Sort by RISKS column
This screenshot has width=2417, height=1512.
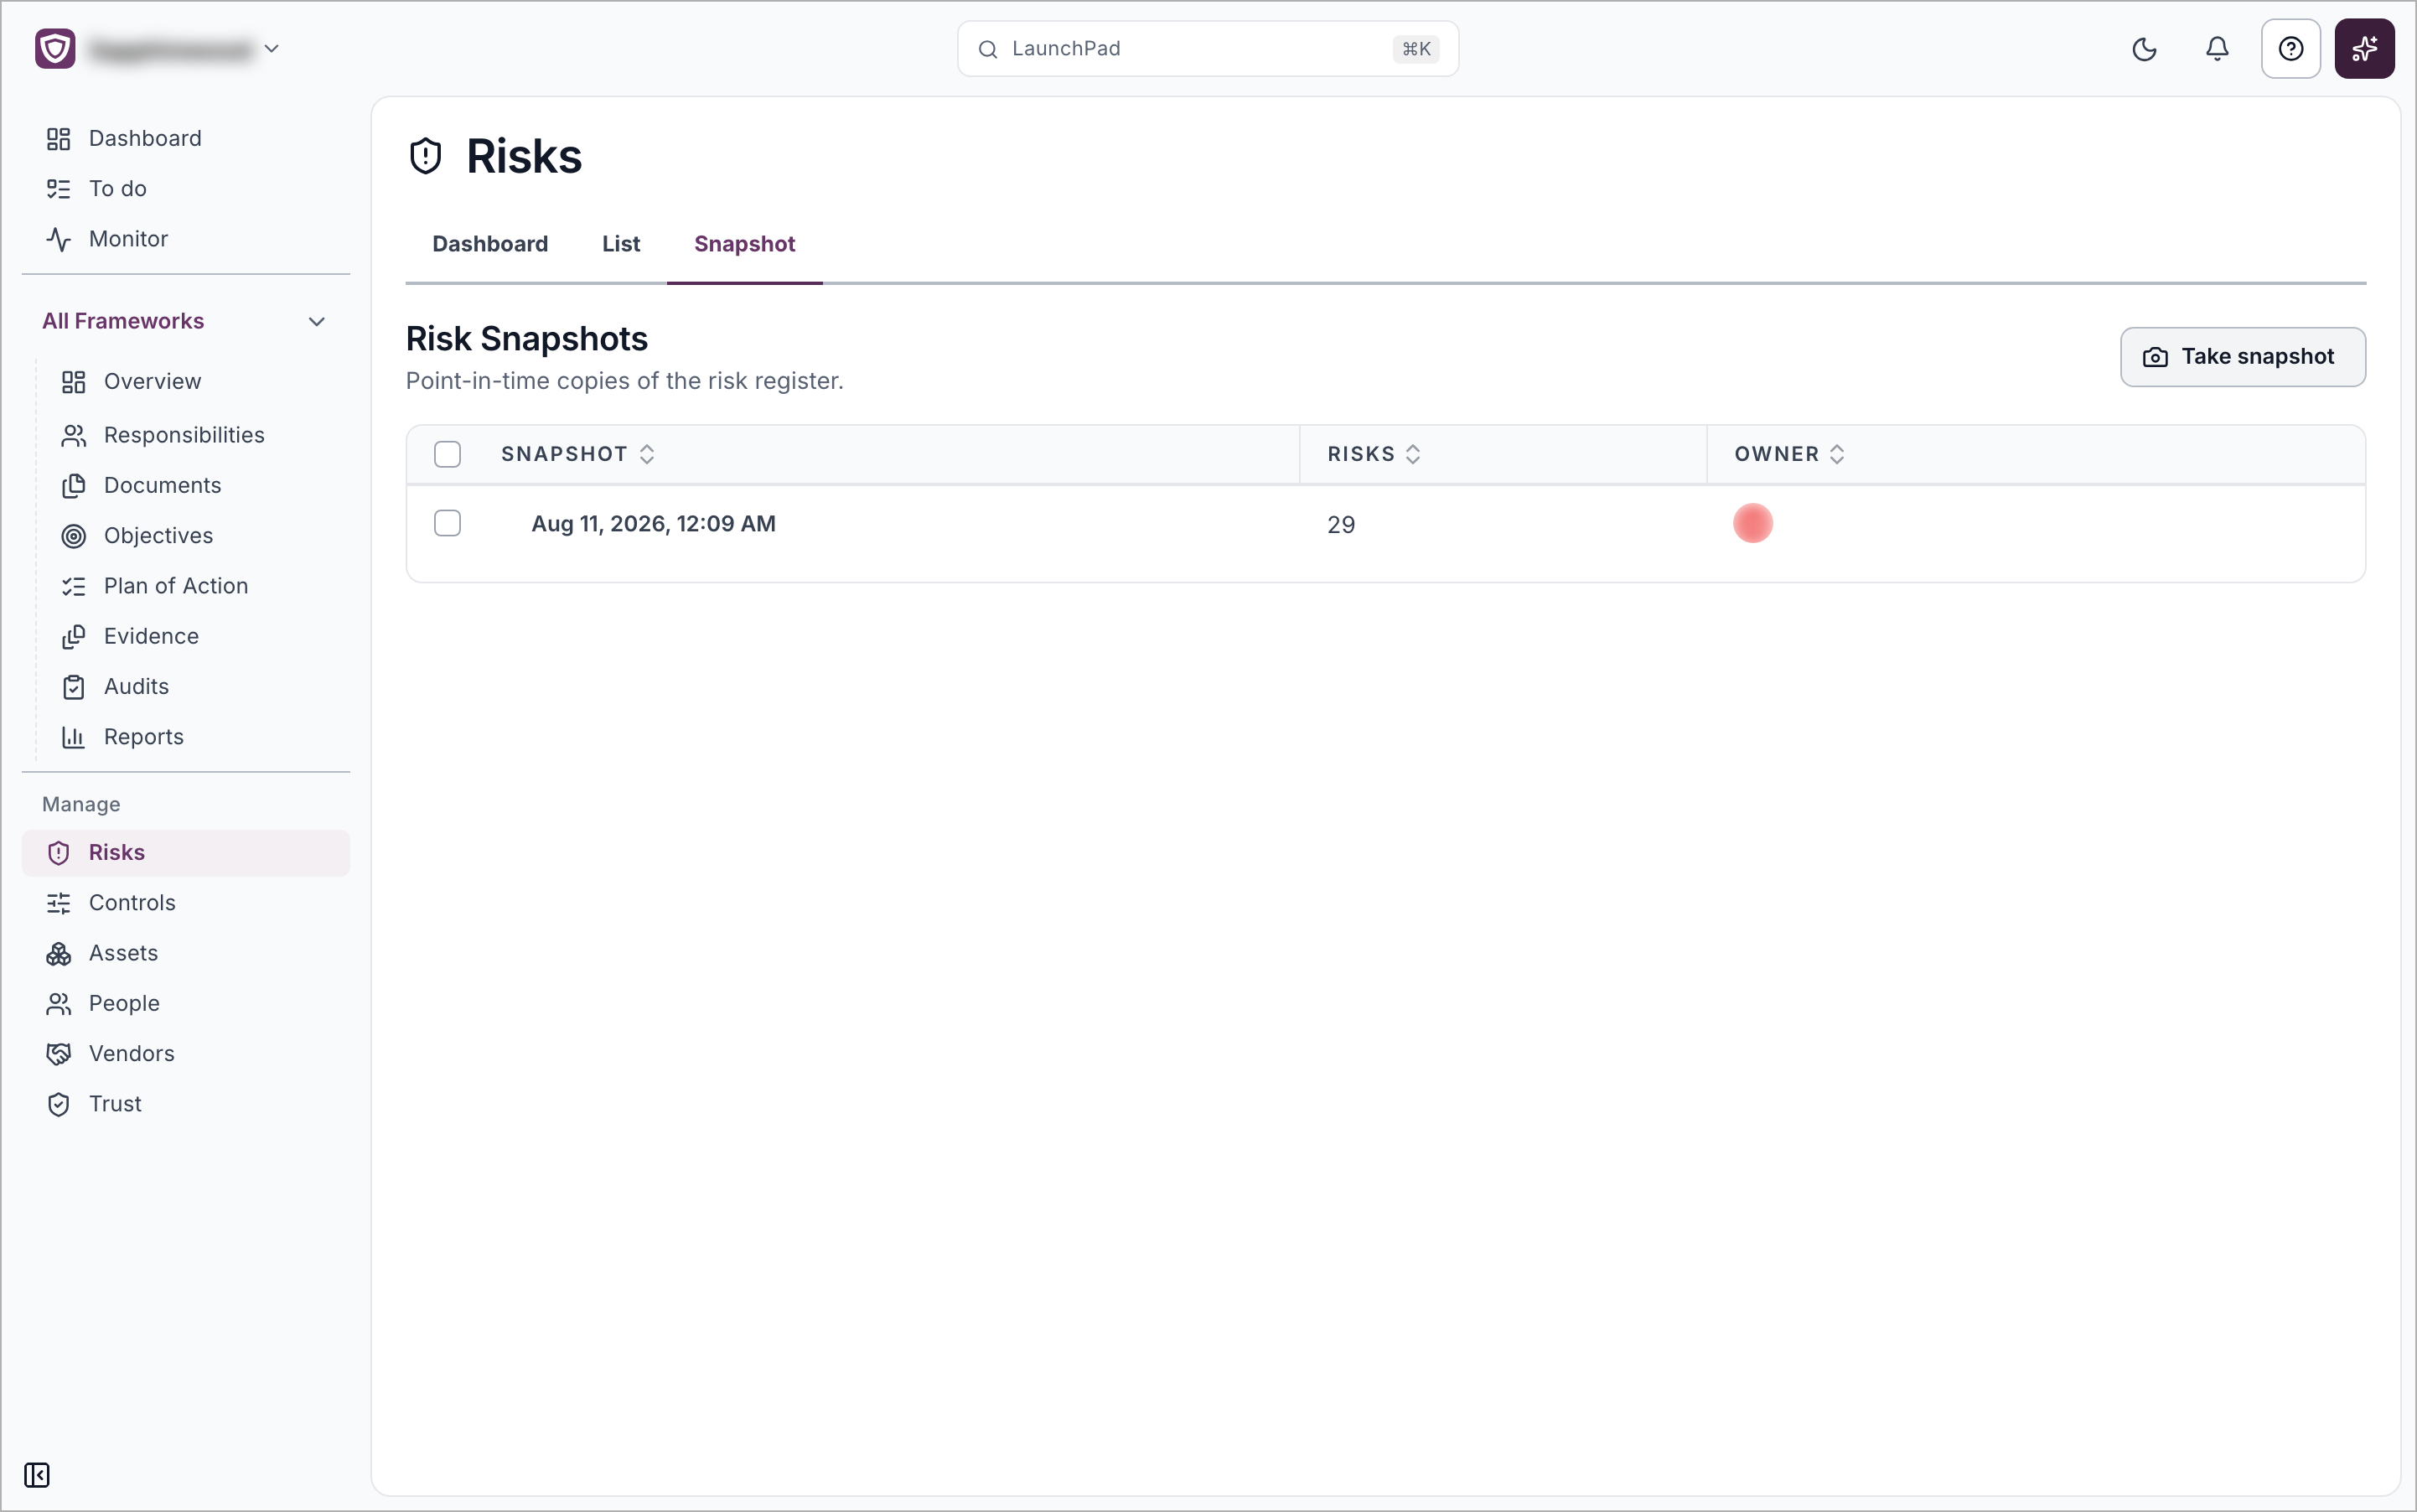[x=1374, y=454]
